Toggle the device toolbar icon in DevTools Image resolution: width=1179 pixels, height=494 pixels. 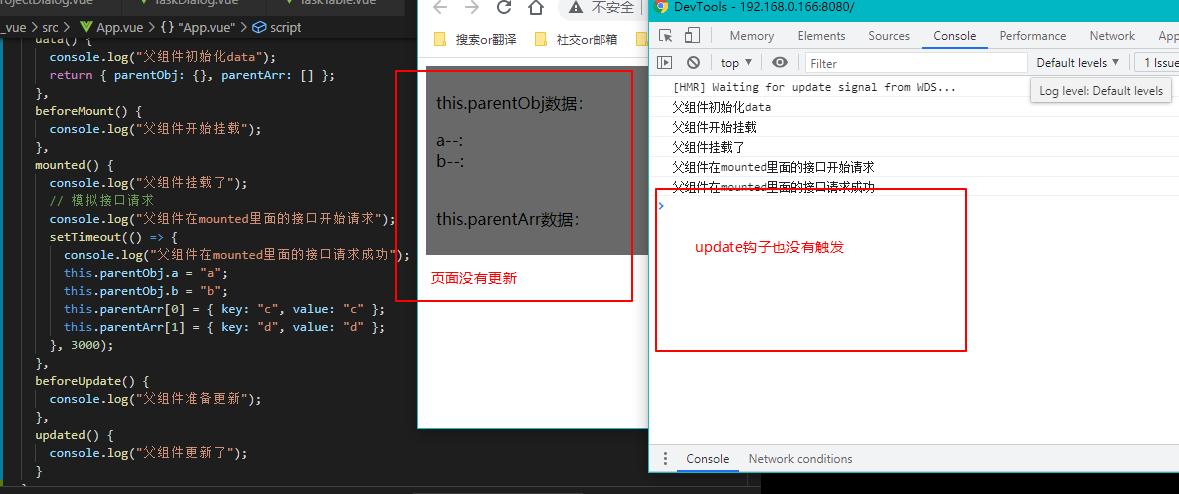[692, 36]
